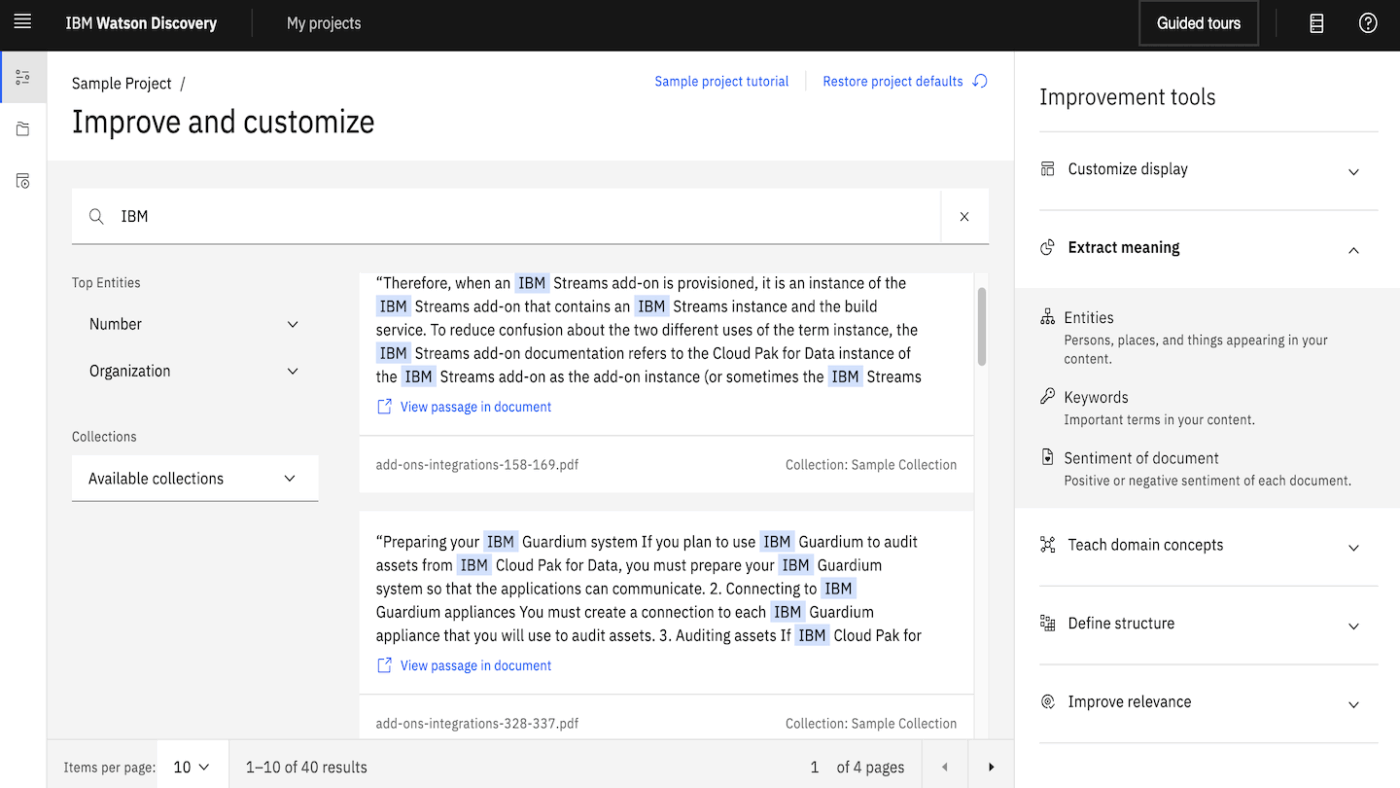The height and width of the screenshot is (788, 1400).
Task: Open the Guided tours menu
Action: point(1198,22)
